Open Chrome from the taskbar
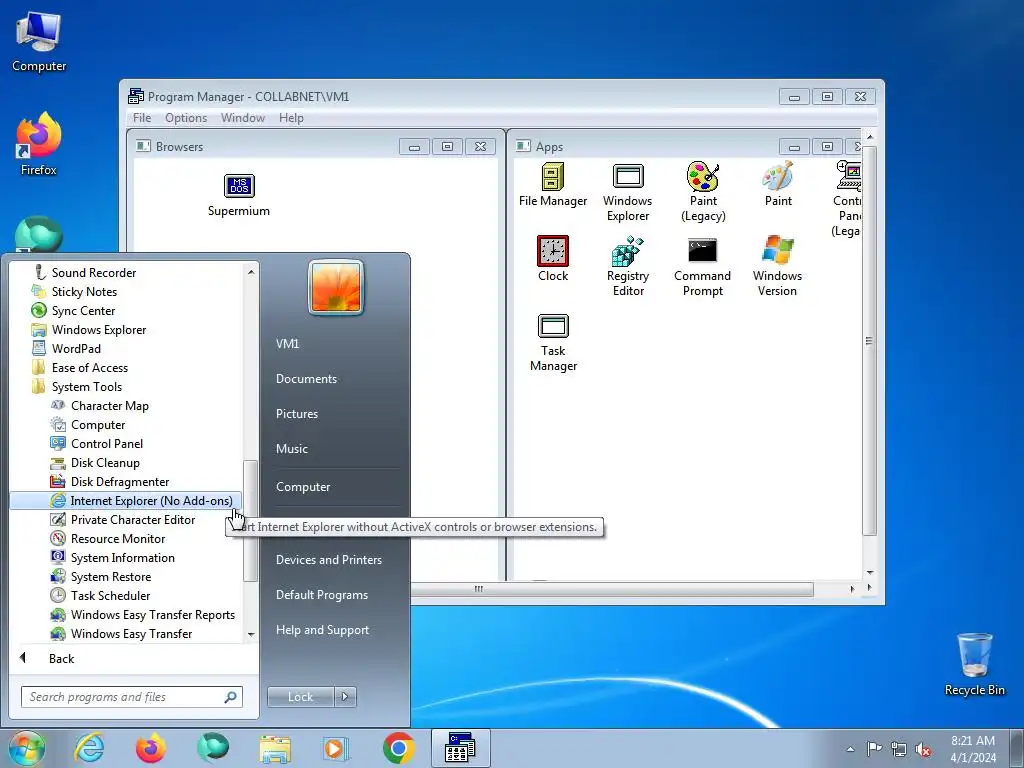 [398, 748]
